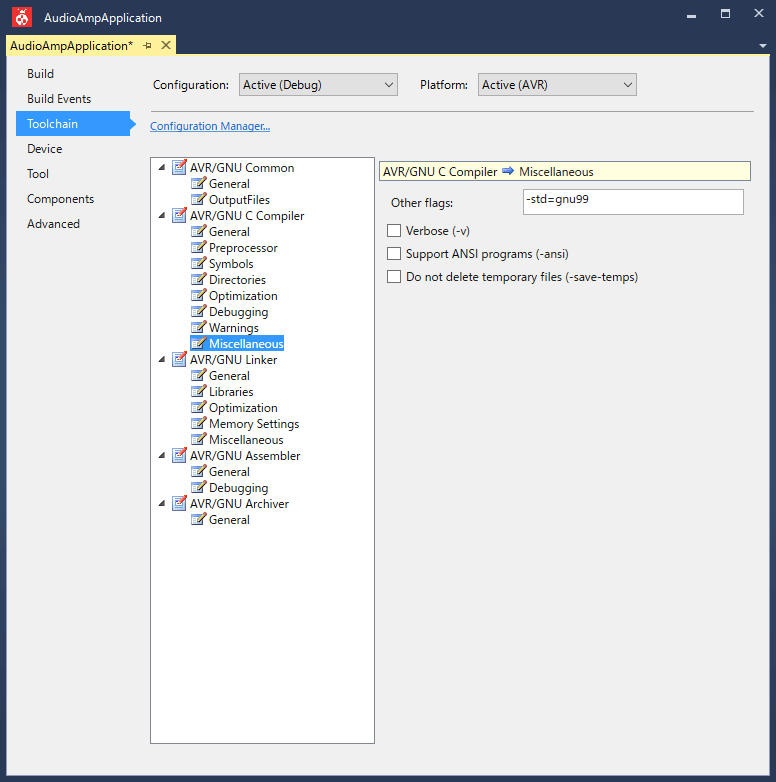Select C Compiler Optimization tree item
This screenshot has width=776, height=782.
pos(243,296)
